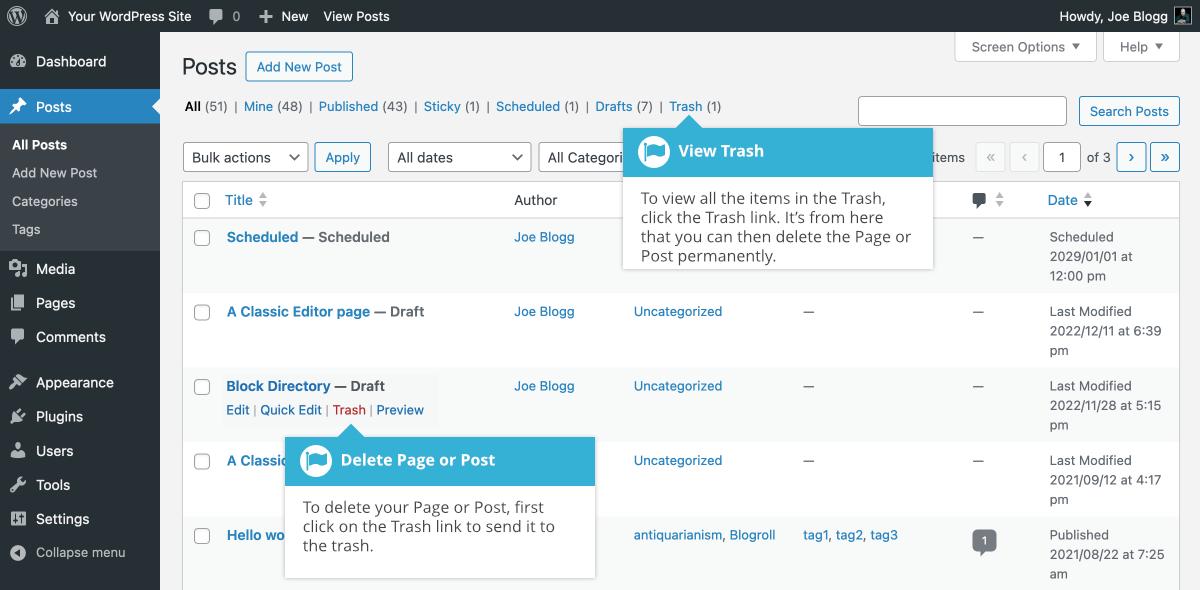The image size is (1200, 590).
Task: Open the home icon for Your WordPress Site
Action: [x=52, y=16]
